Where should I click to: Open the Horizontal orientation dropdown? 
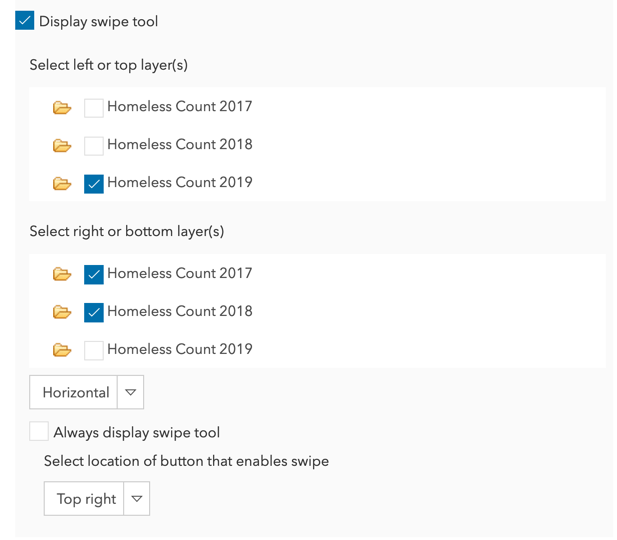pyautogui.click(x=75, y=393)
